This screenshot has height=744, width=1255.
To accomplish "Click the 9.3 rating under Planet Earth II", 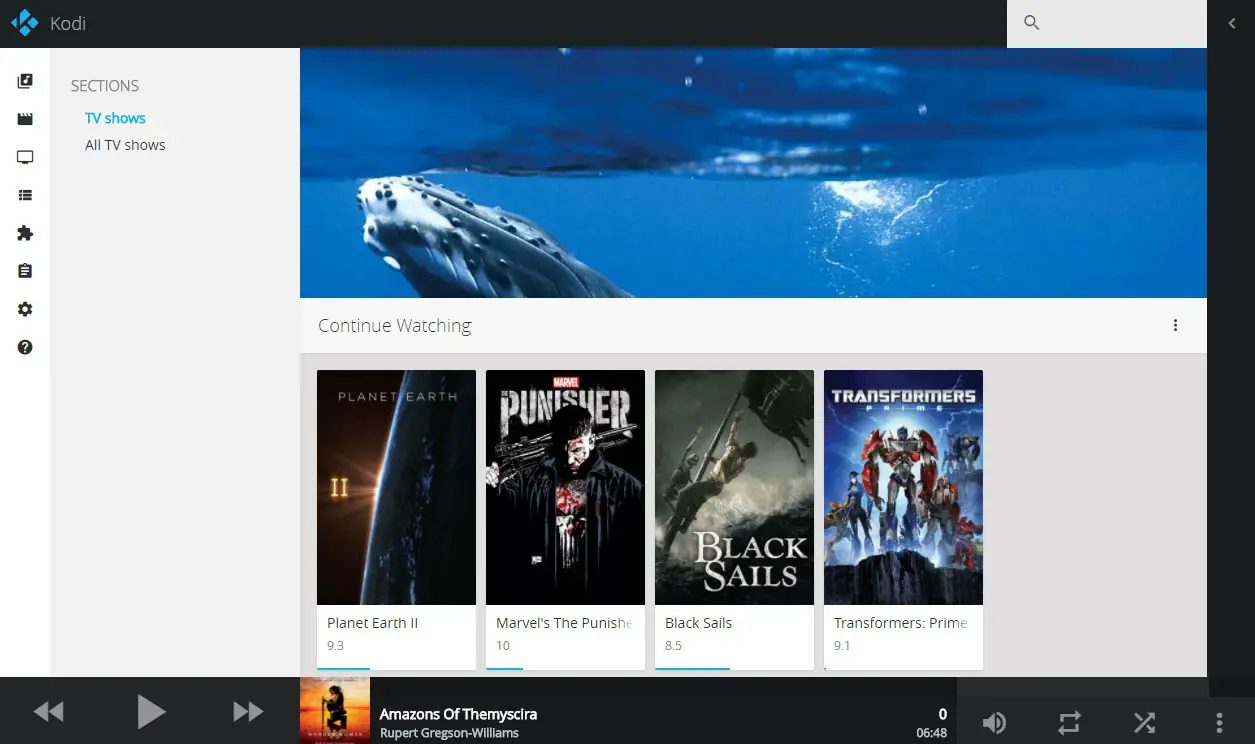I will 335,645.
